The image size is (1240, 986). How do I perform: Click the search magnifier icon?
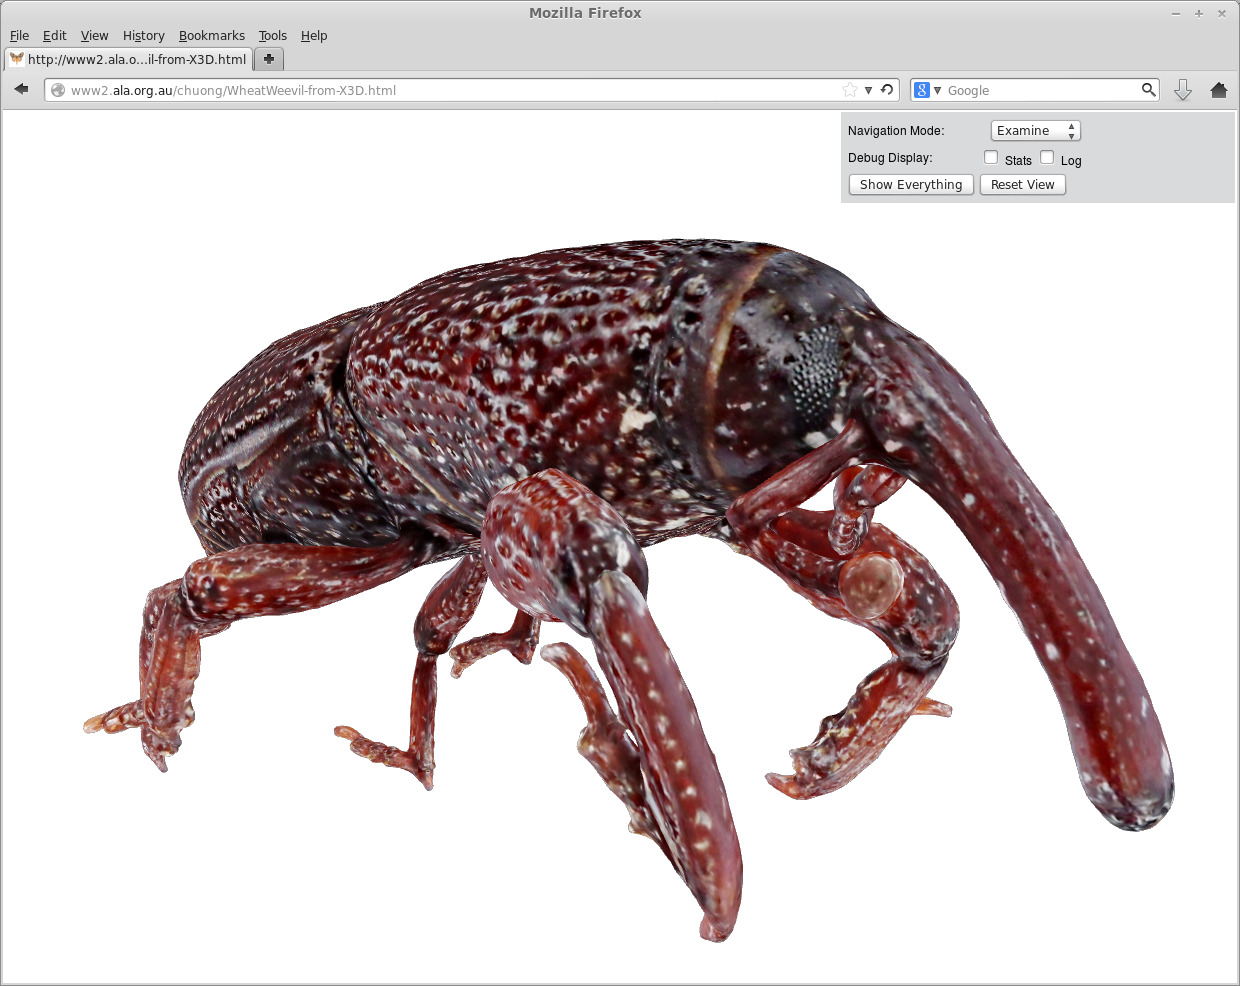(1148, 90)
